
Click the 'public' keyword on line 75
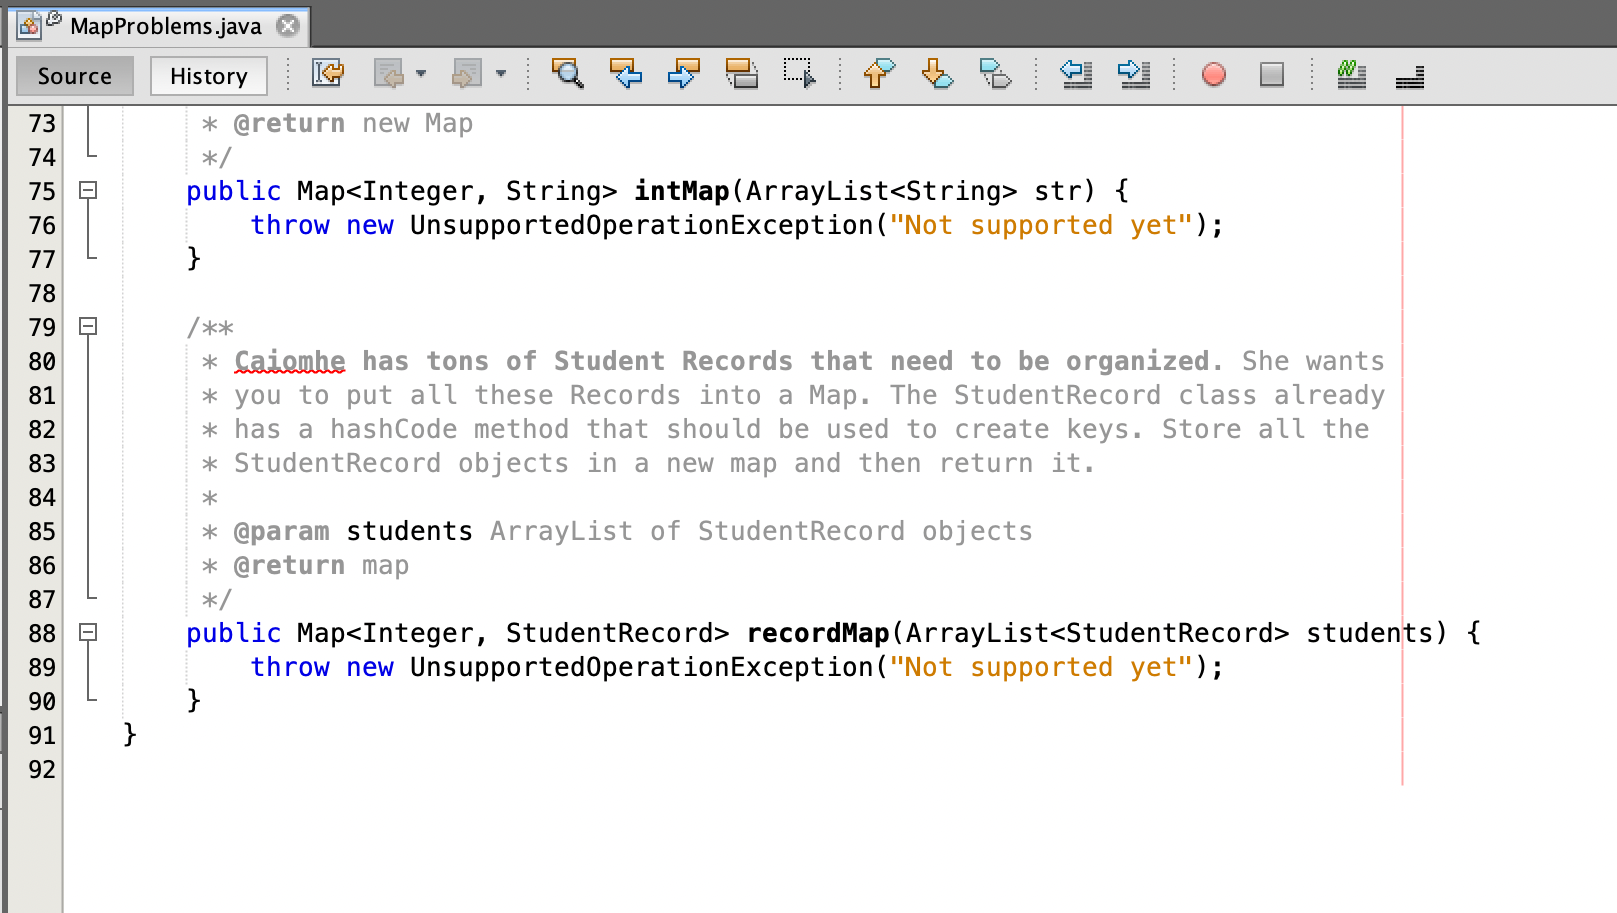pos(234,191)
